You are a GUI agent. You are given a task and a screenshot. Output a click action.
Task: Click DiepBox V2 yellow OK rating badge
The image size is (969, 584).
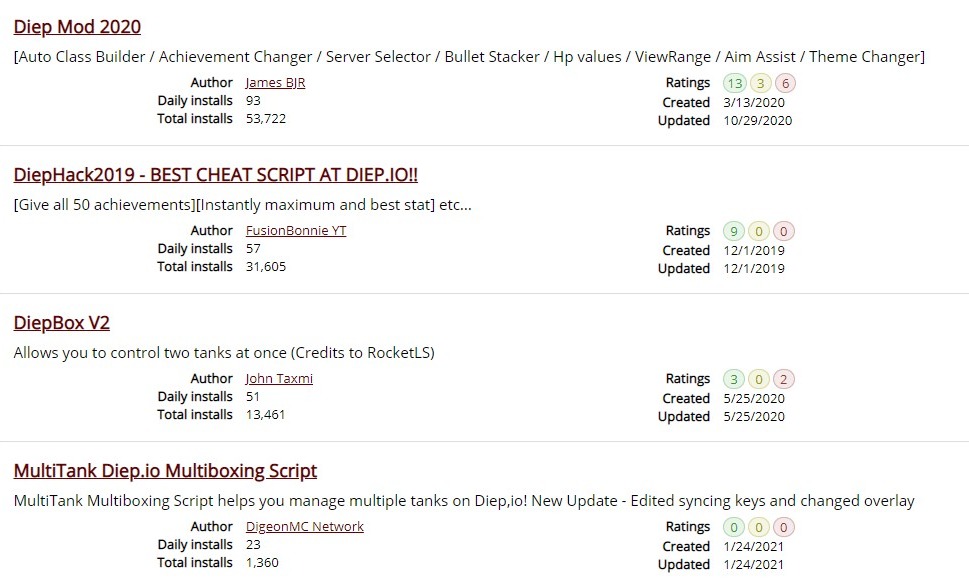760,380
